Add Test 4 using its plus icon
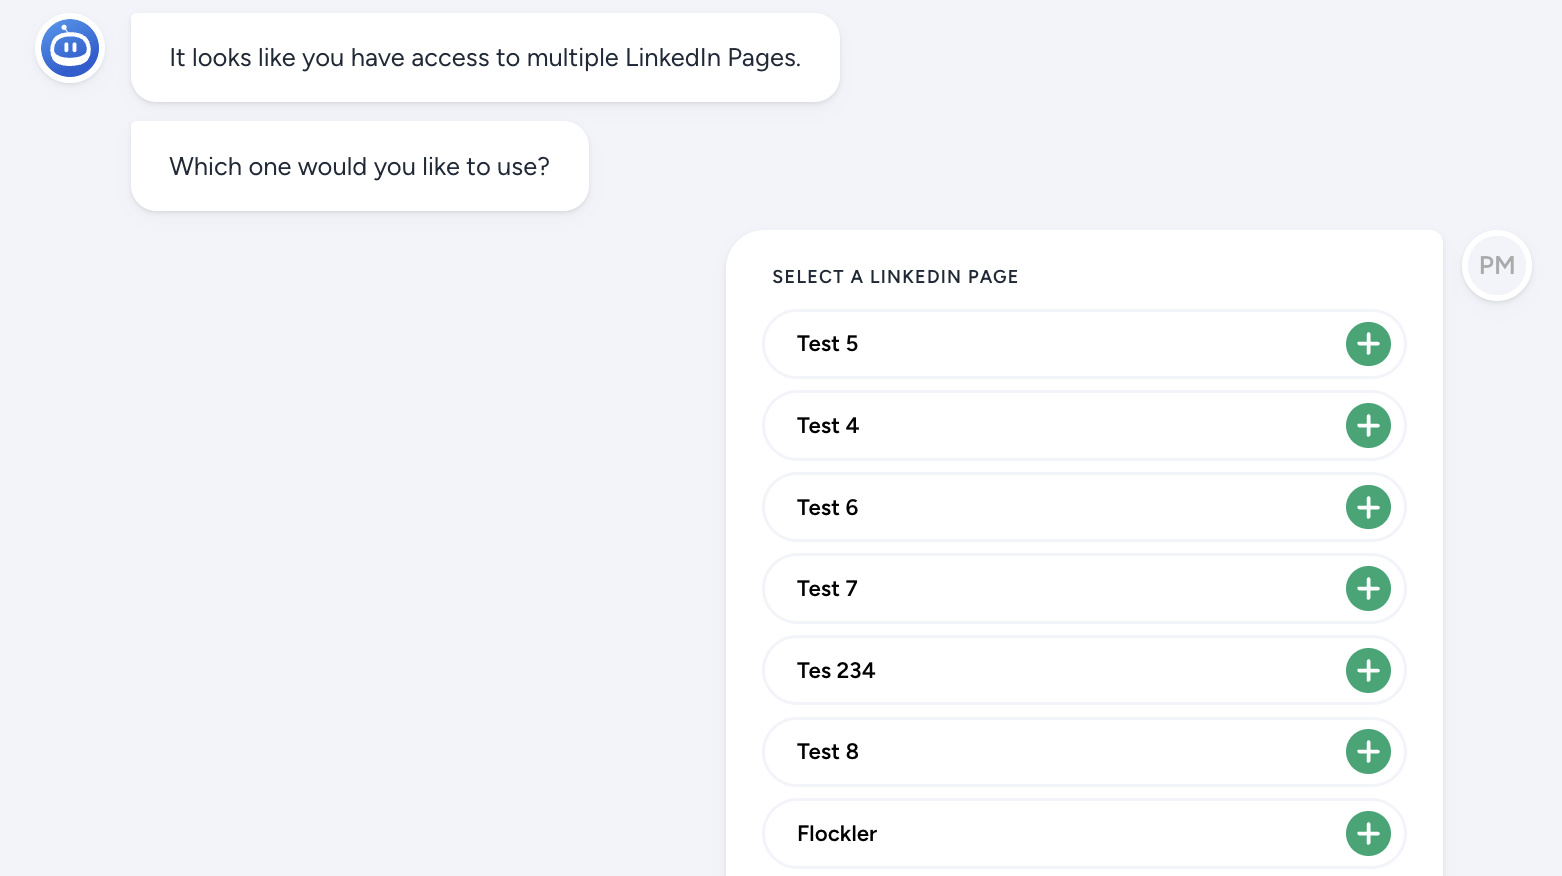The height and width of the screenshot is (876, 1562). click(x=1368, y=426)
